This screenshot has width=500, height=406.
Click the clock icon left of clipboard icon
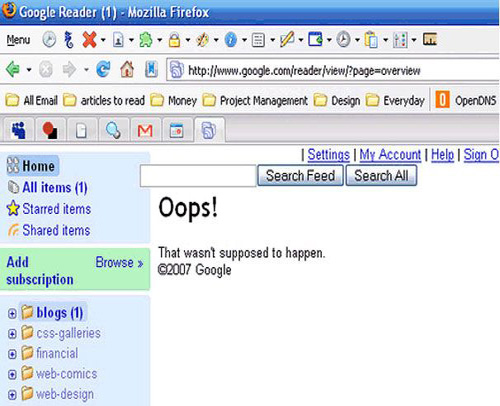[x=343, y=40]
